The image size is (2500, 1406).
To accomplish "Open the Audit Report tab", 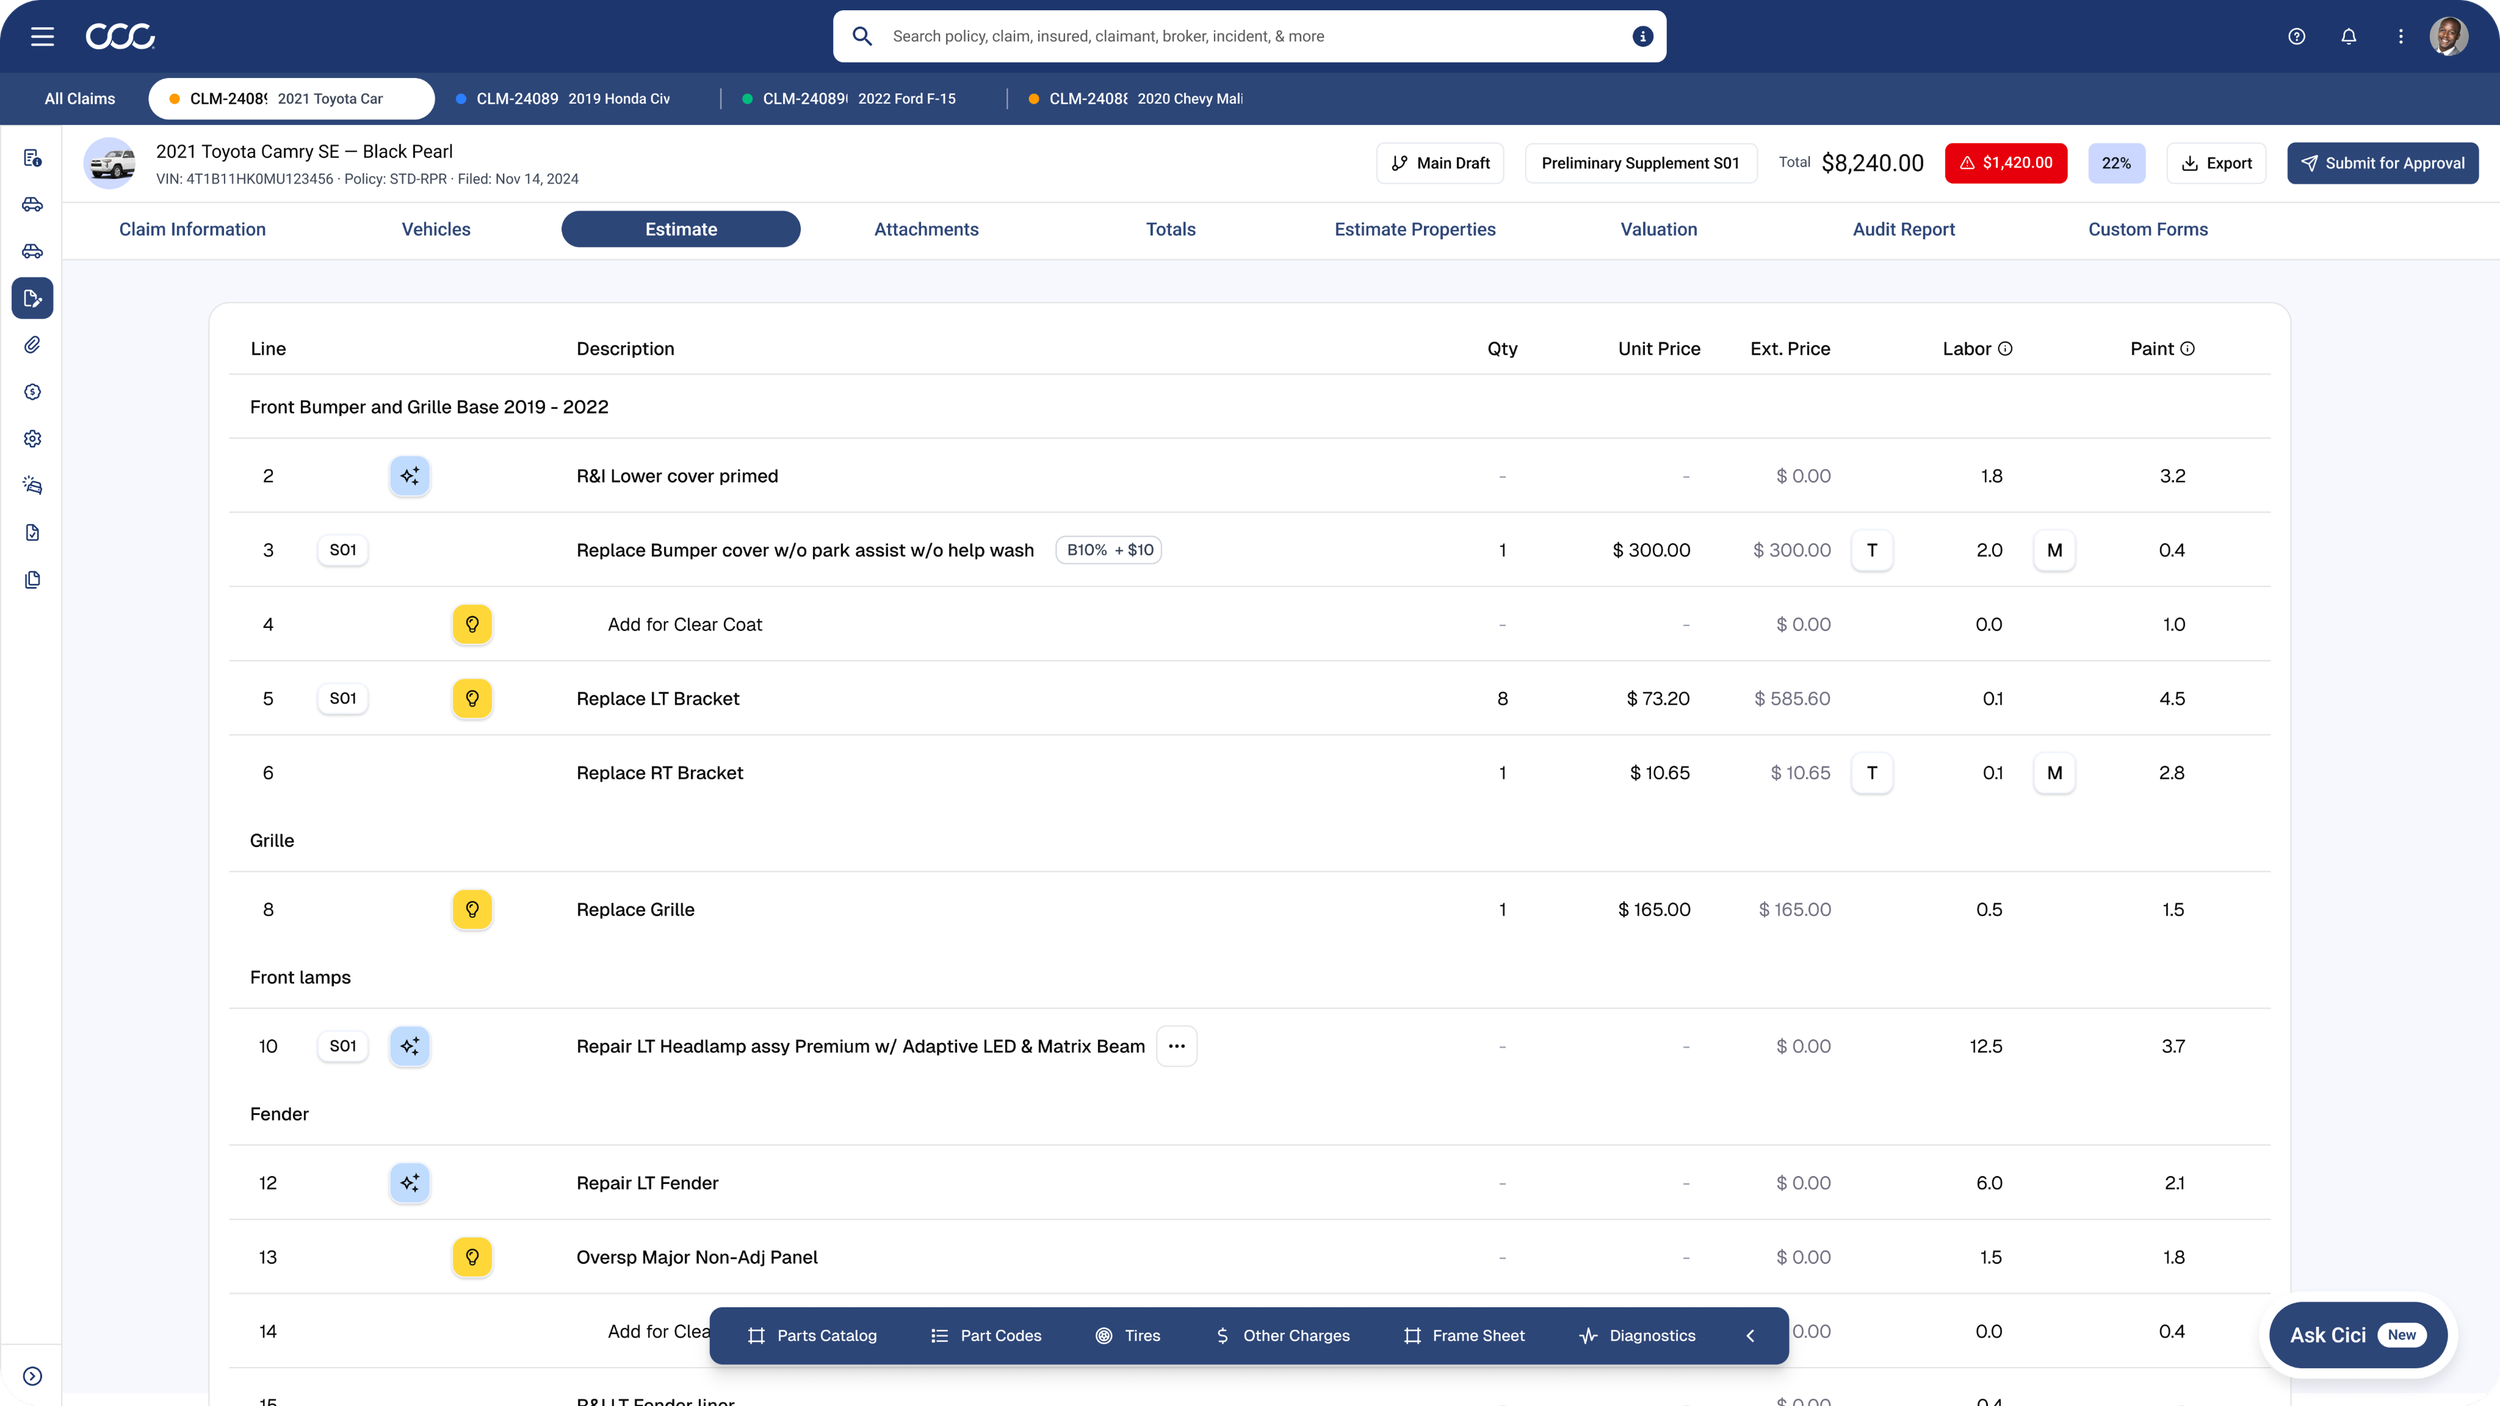I will pos(1903,229).
